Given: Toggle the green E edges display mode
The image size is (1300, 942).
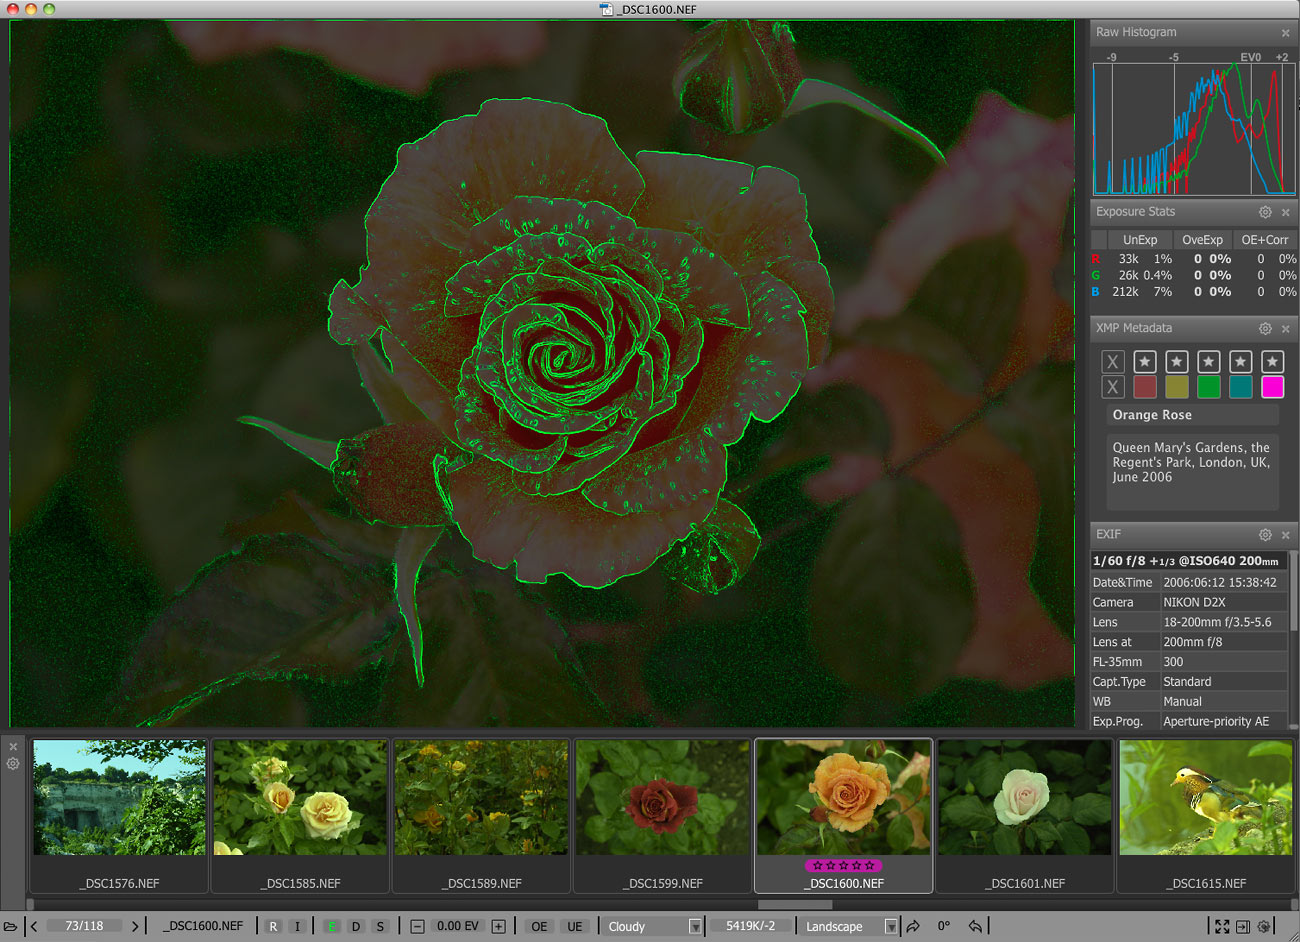Looking at the screenshot, I should pyautogui.click(x=331, y=927).
